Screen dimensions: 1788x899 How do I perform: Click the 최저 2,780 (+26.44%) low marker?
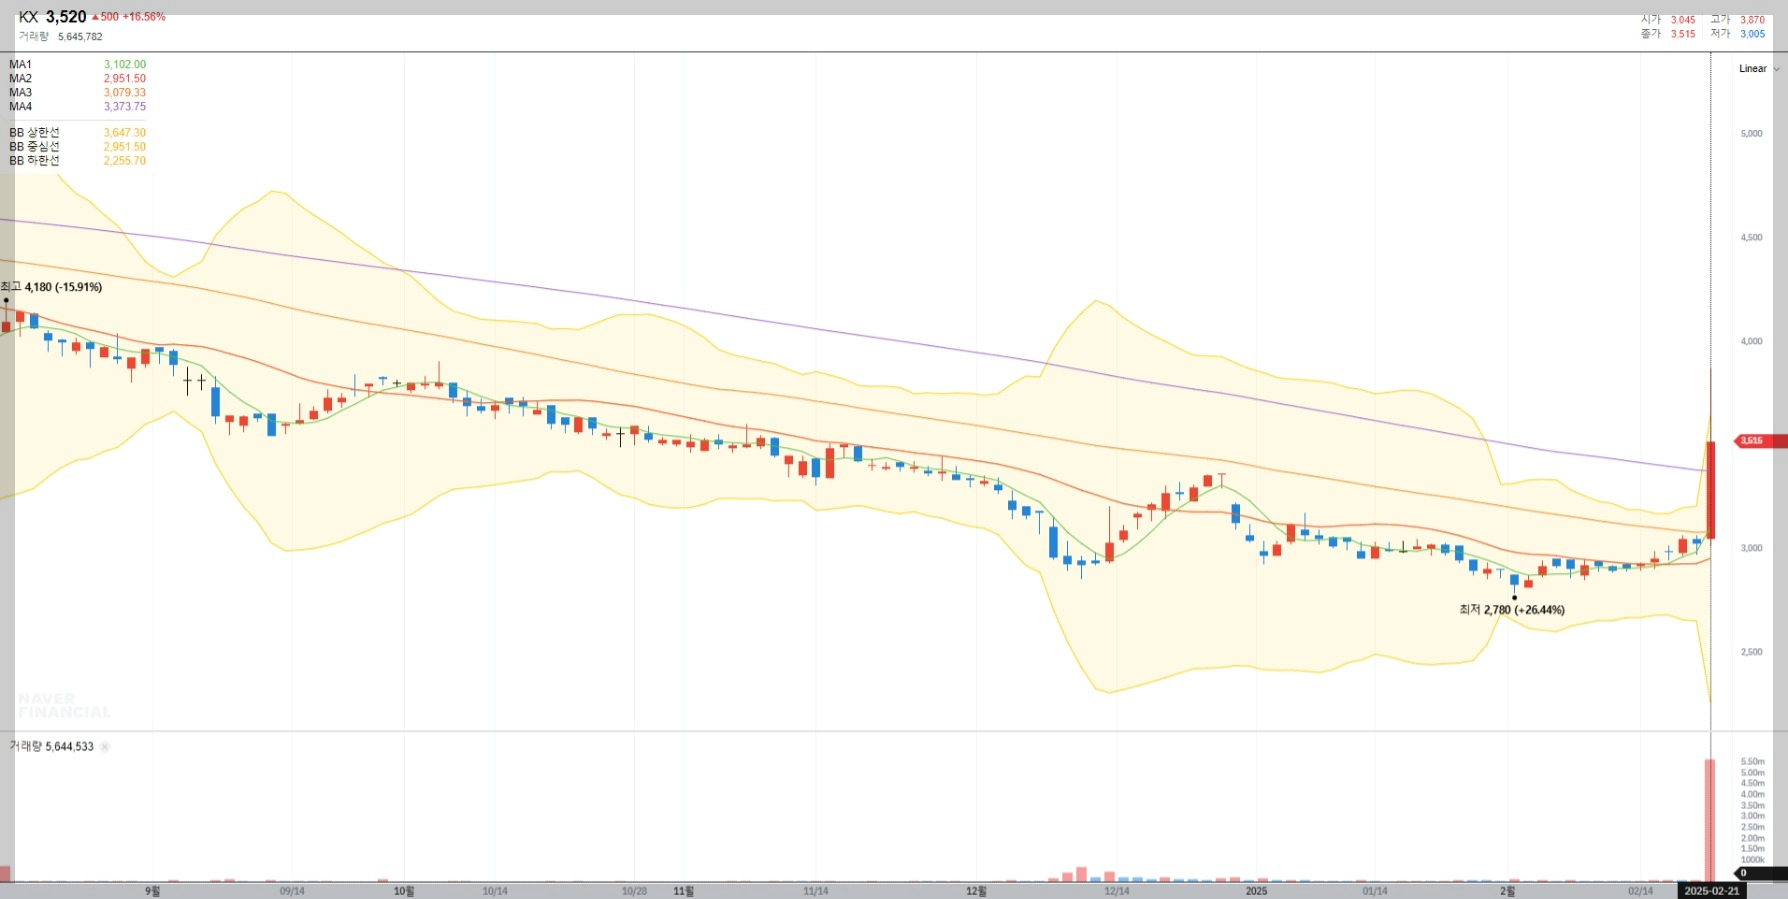(1512, 610)
